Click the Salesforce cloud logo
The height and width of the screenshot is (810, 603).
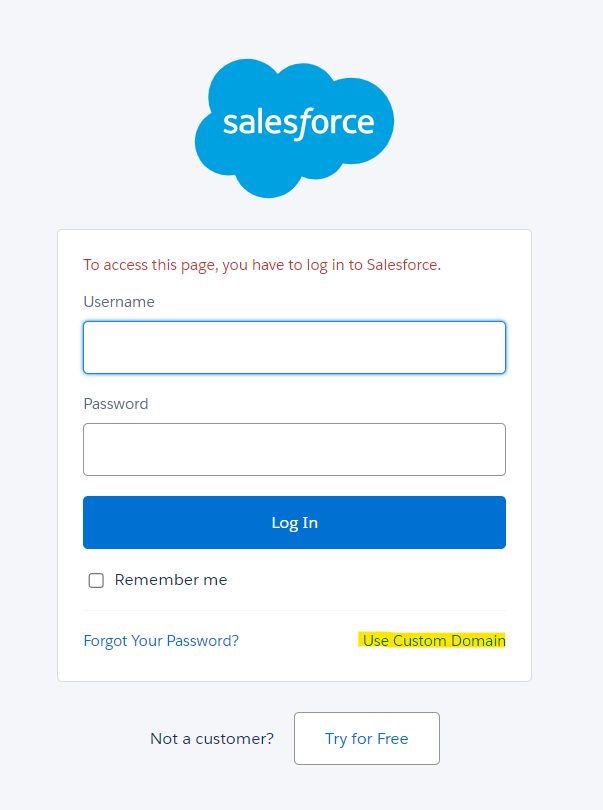point(294,127)
